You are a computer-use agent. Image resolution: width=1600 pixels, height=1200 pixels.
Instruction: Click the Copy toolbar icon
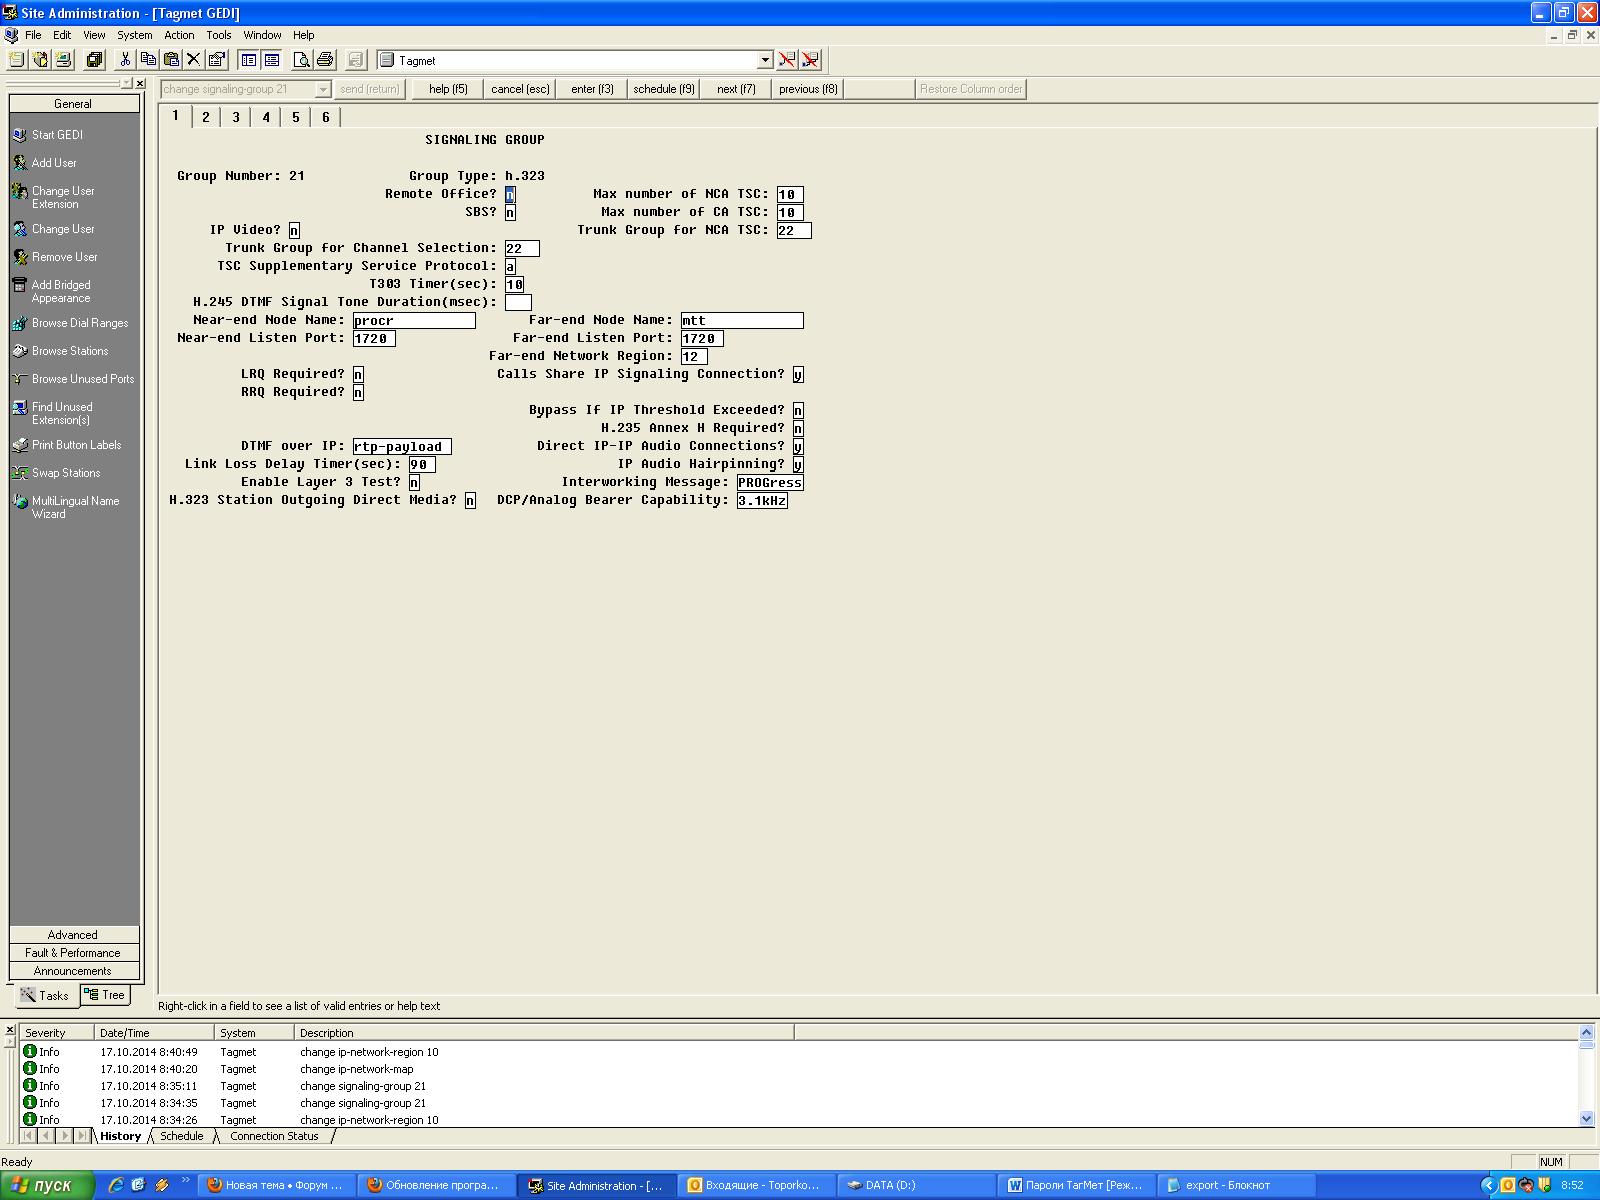(x=148, y=60)
